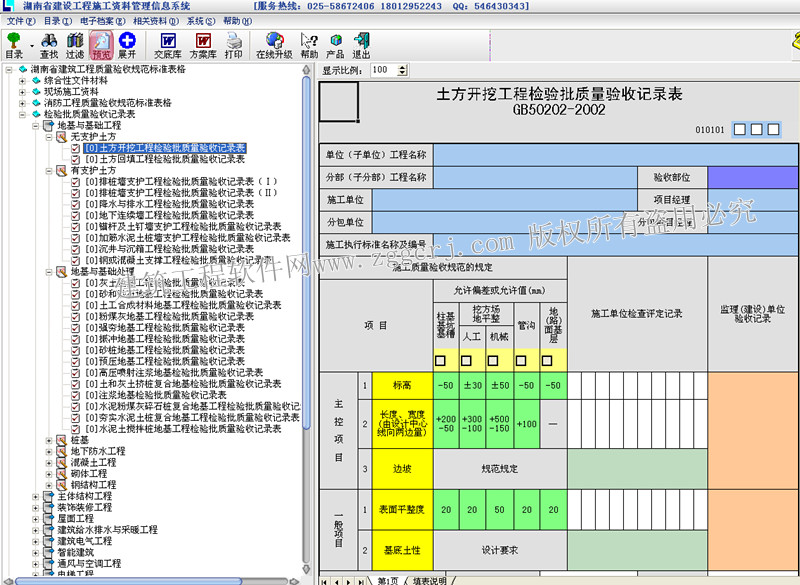Open the 交底库 library icon

coord(167,45)
